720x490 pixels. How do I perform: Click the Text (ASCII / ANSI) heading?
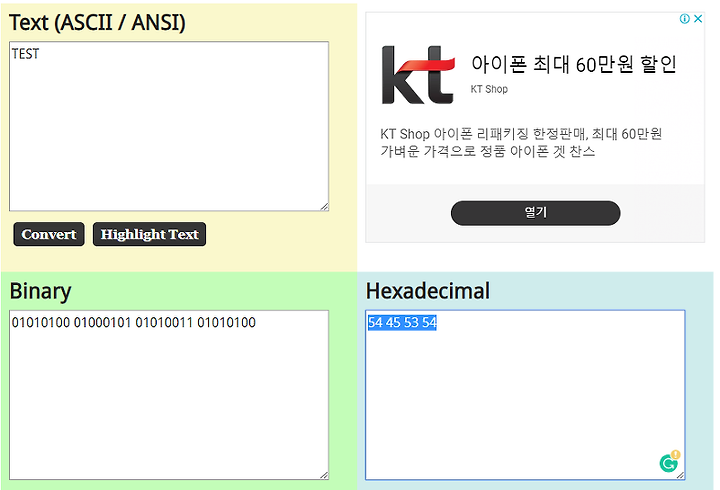97,23
